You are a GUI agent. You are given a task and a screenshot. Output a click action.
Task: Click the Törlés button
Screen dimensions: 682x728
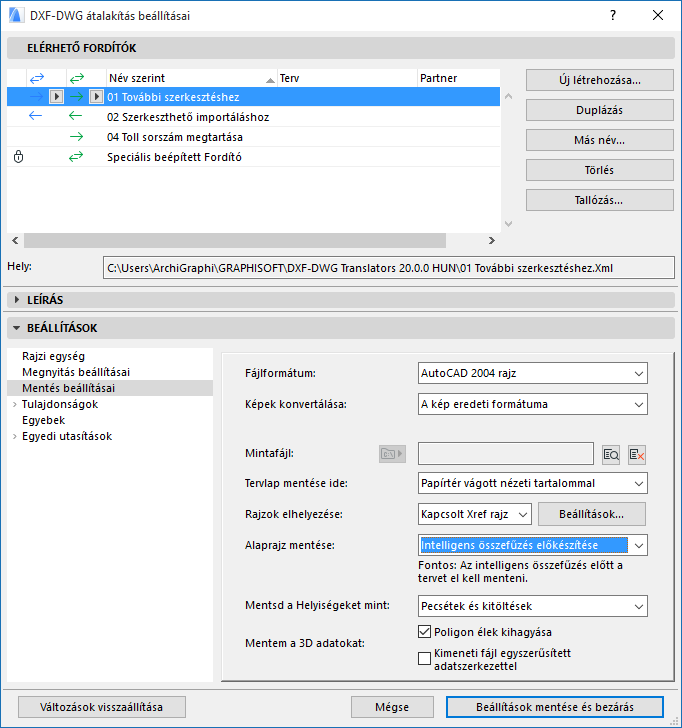tap(599, 170)
